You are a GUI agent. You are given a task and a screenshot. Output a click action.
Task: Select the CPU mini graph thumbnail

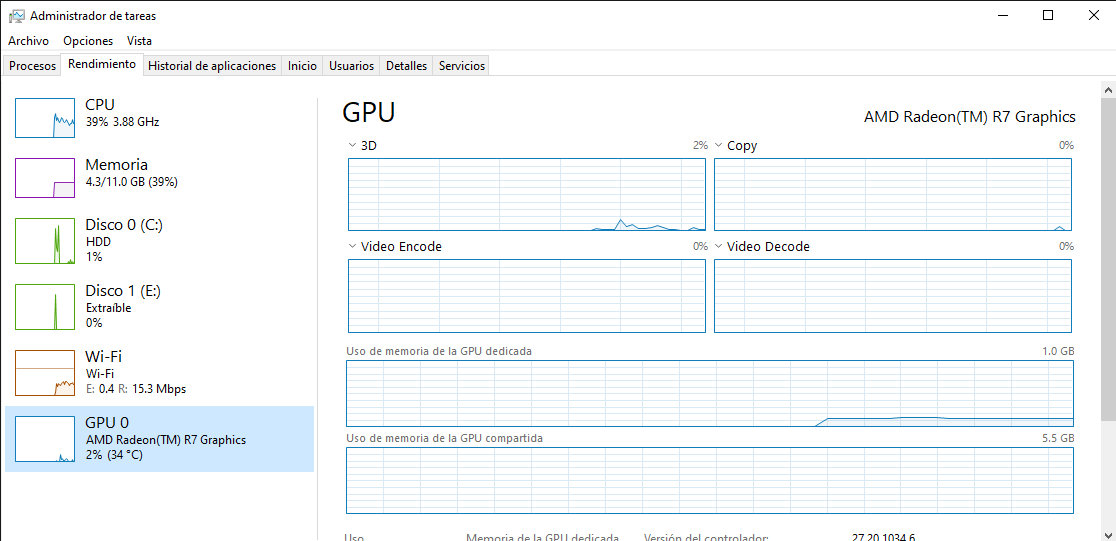pyautogui.click(x=45, y=118)
